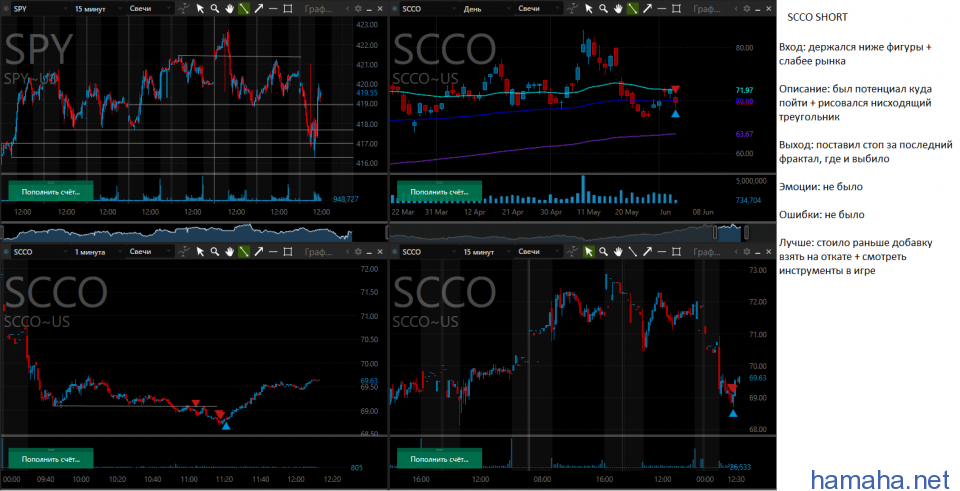Select magnifier tool in SCCO 15-minute chart

pos(603,251)
